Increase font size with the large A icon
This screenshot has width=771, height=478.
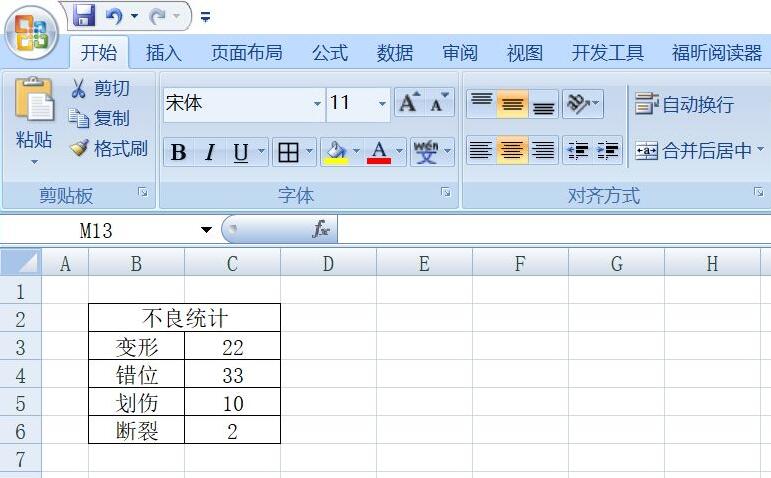409,103
